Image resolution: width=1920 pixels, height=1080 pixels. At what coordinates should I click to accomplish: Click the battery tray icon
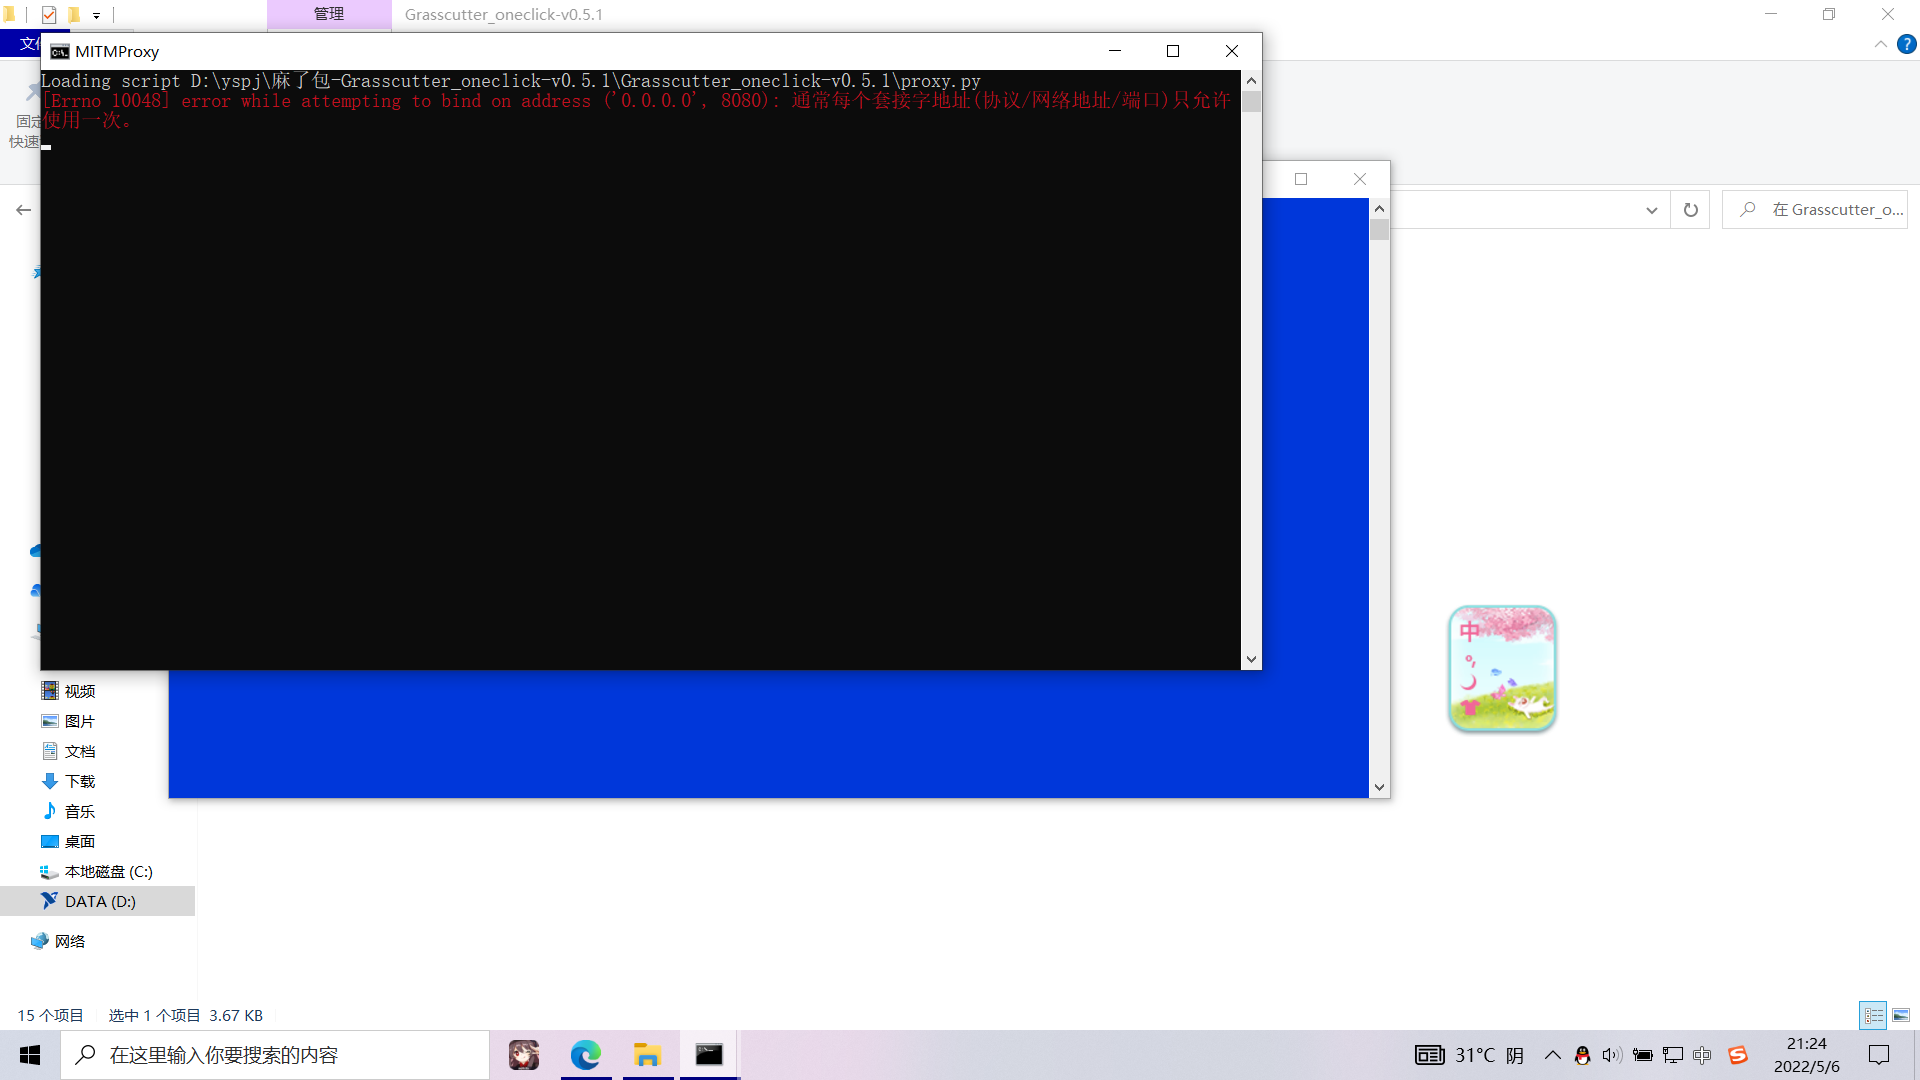coord(1642,1055)
